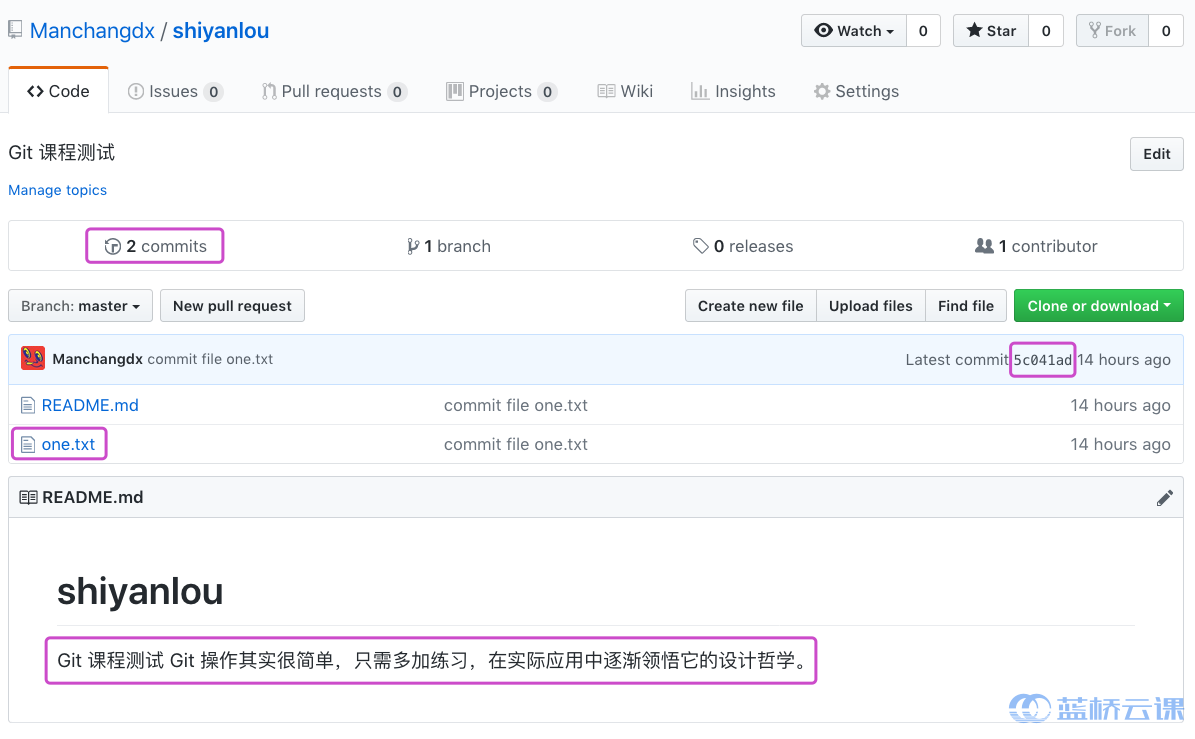The width and height of the screenshot is (1195, 739).
Task: Click the 14 hours ago timestamp on one.txt row
Action: tap(1120, 444)
